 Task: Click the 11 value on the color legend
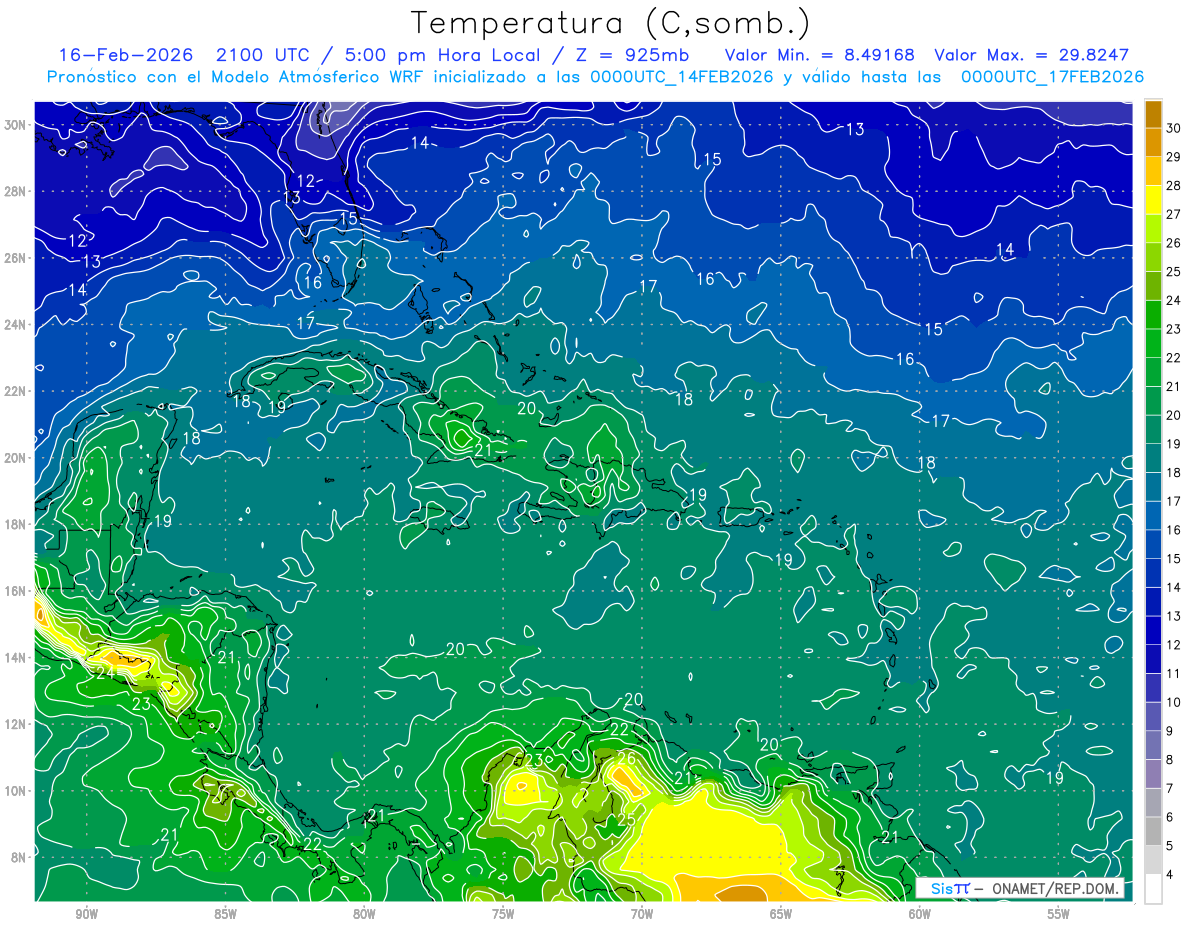coord(1174,673)
